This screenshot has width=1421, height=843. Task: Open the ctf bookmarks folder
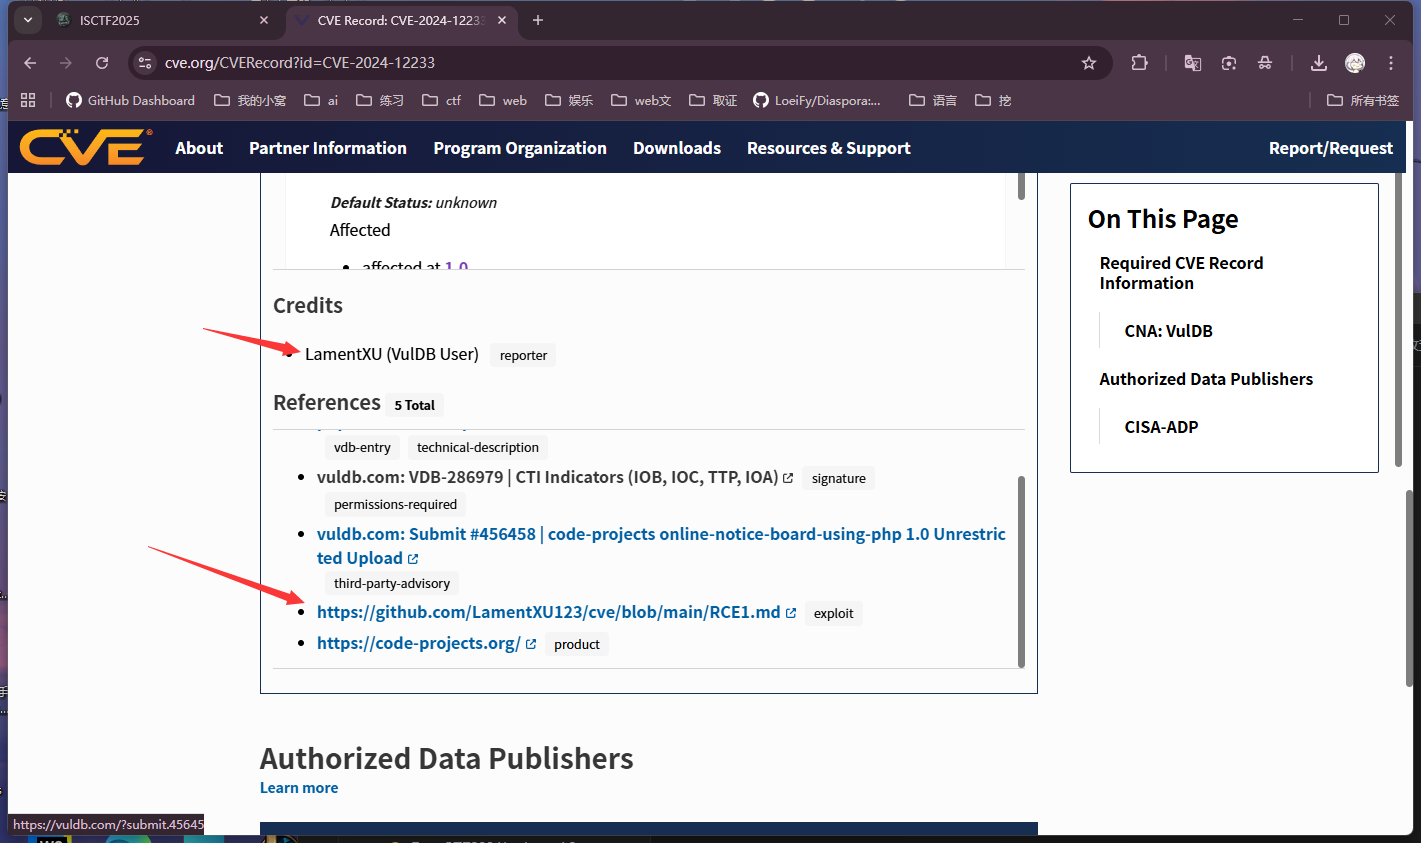[442, 100]
